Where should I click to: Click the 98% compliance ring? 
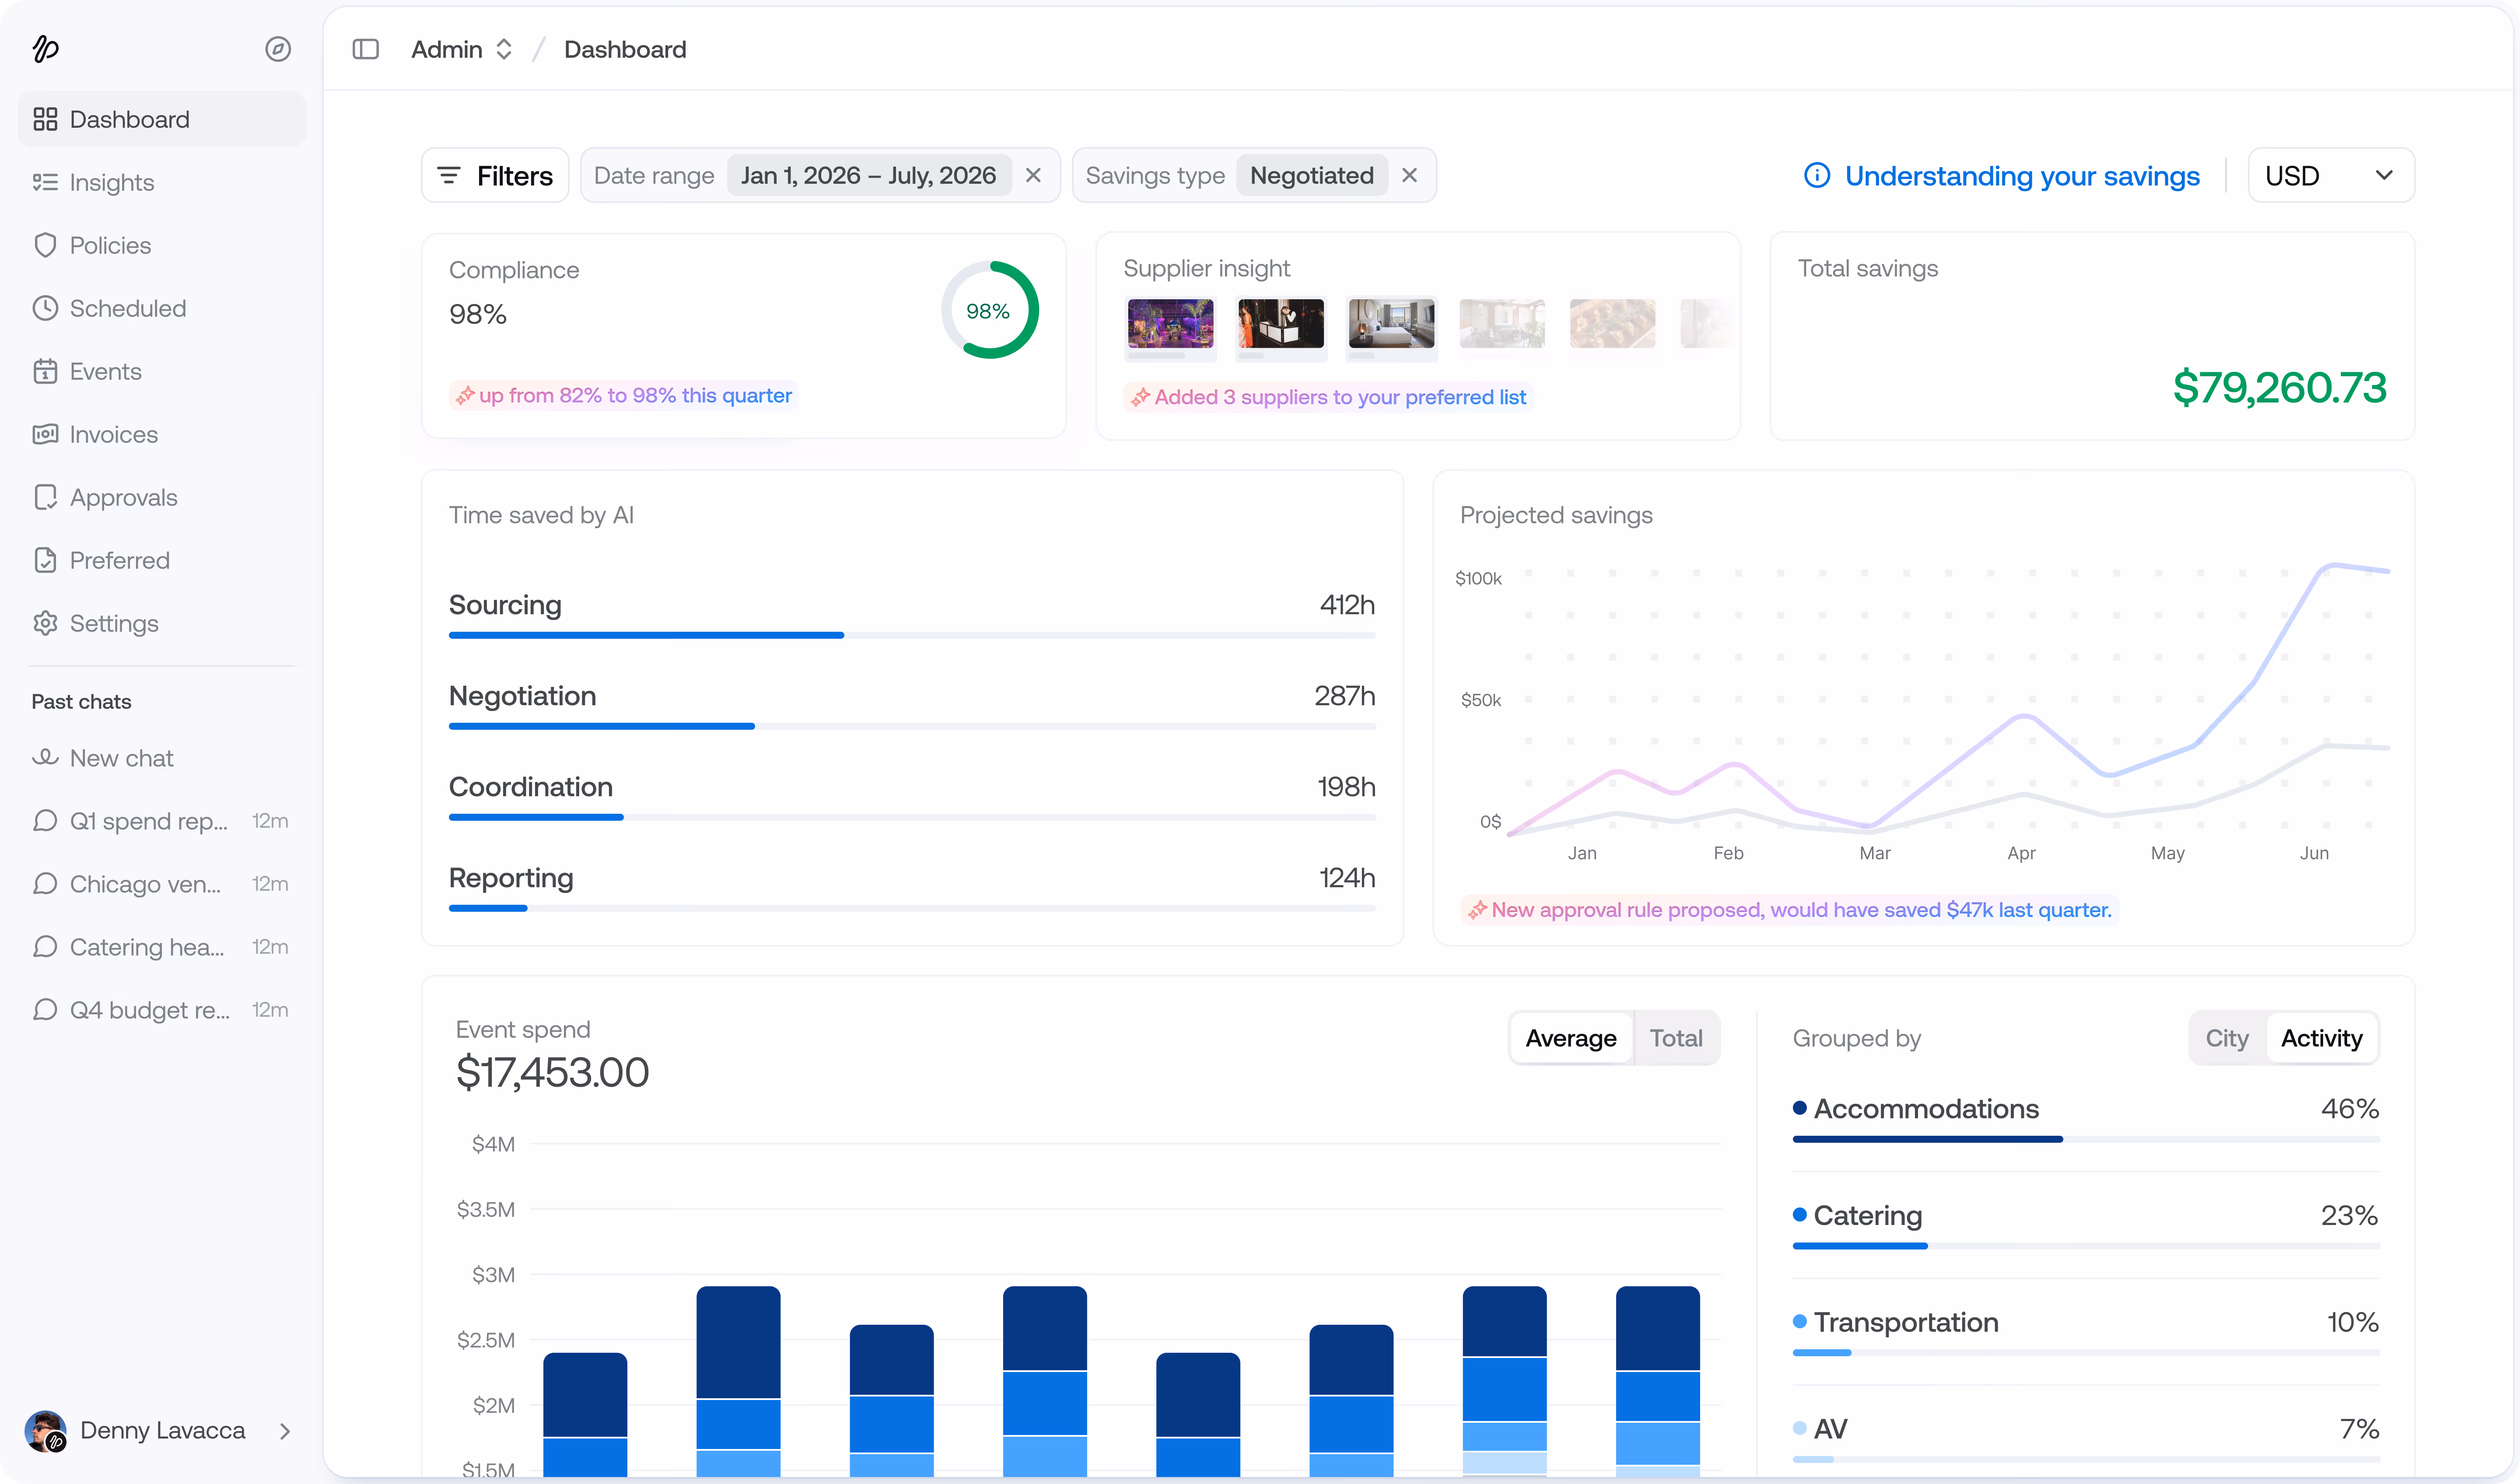(989, 310)
